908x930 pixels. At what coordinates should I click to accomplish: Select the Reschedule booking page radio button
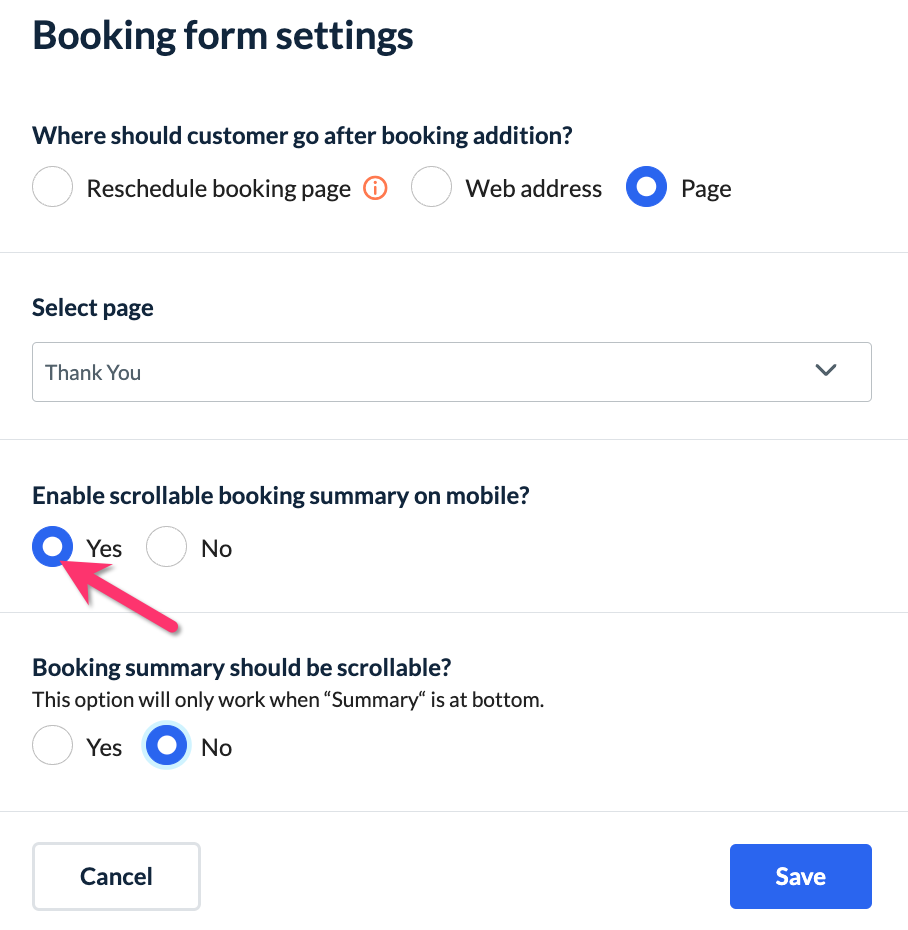pyautogui.click(x=53, y=188)
